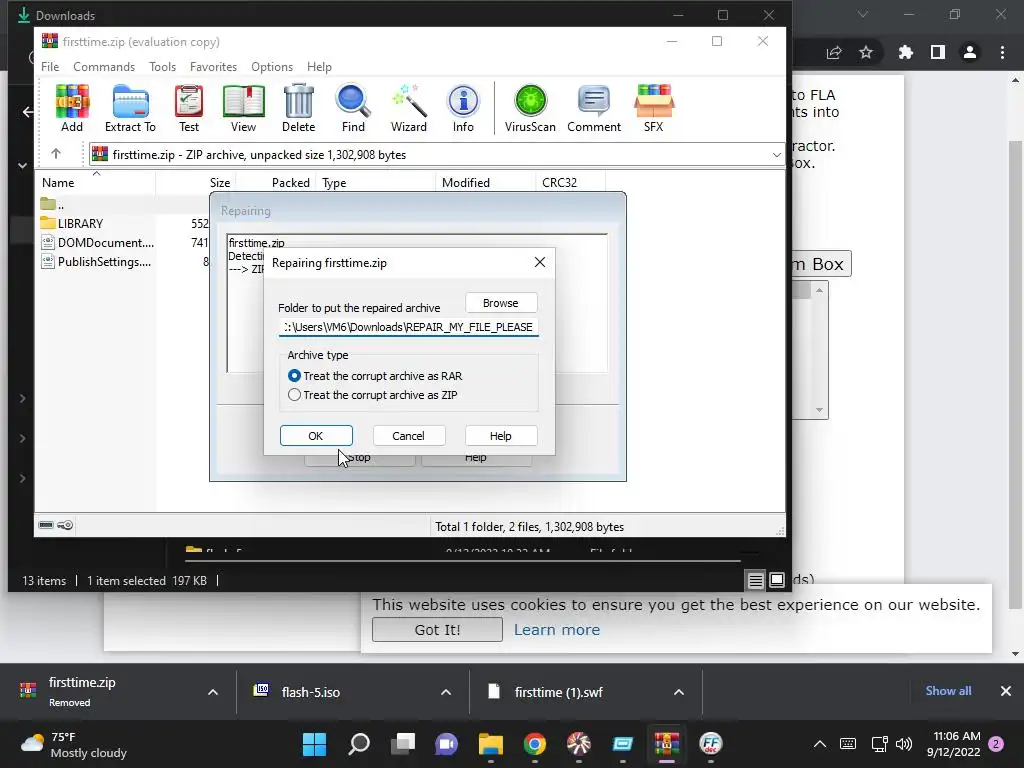Open taskbar Search icon
Image resolution: width=1024 pixels, height=768 pixels.
pos(359,744)
